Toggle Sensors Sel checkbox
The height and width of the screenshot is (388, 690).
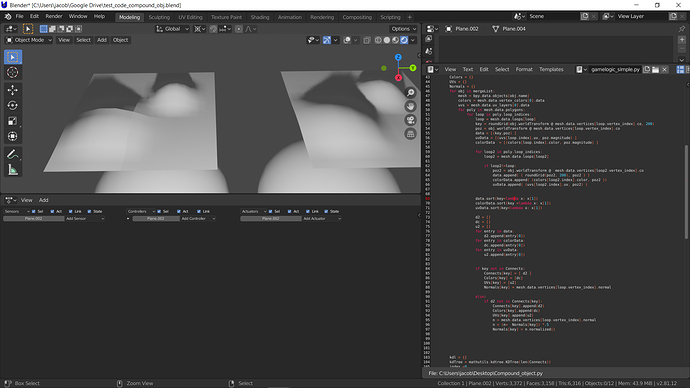[x=34, y=212]
